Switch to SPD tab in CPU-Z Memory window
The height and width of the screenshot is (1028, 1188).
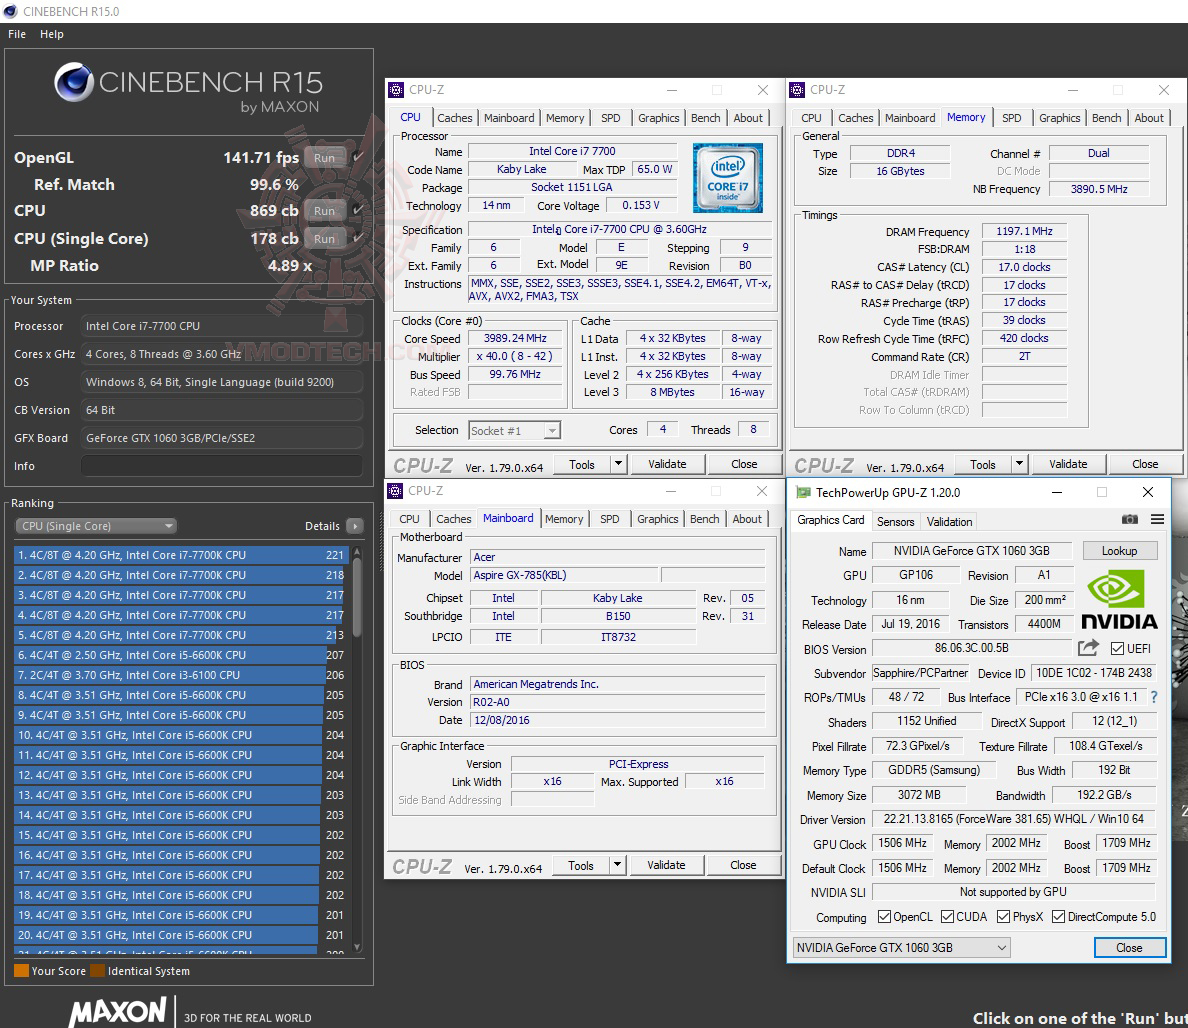[1011, 117]
